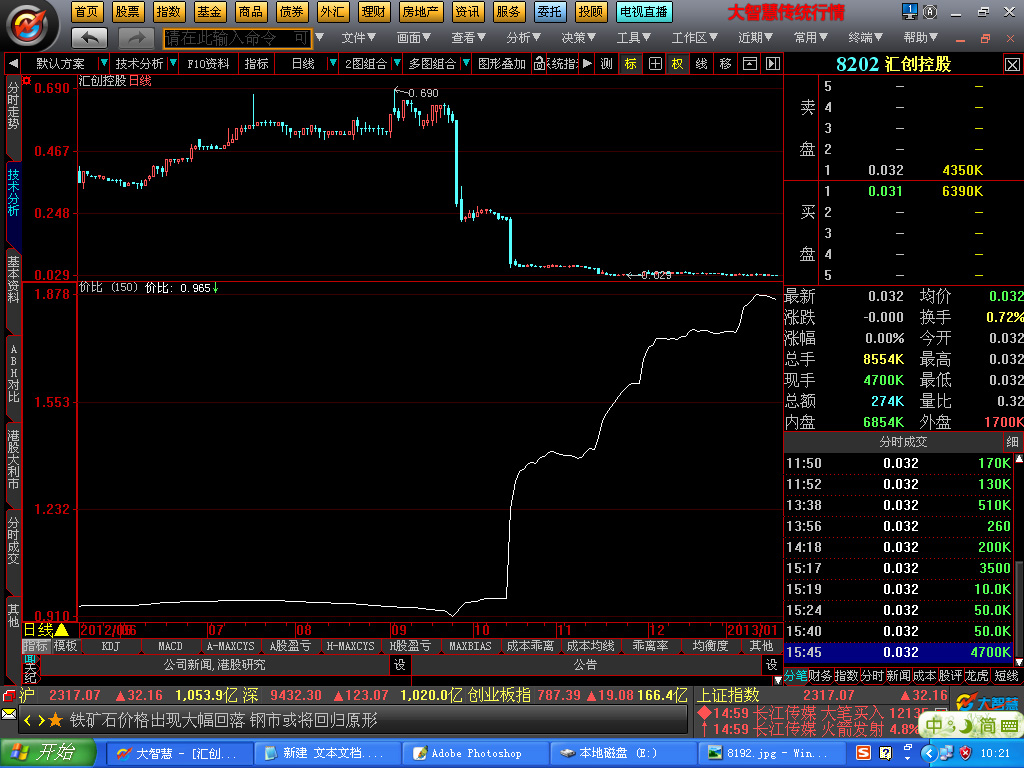This screenshot has height=768, width=1024.
Task: Click the mail envelope icon near ticker
Action: pos(9,714)
